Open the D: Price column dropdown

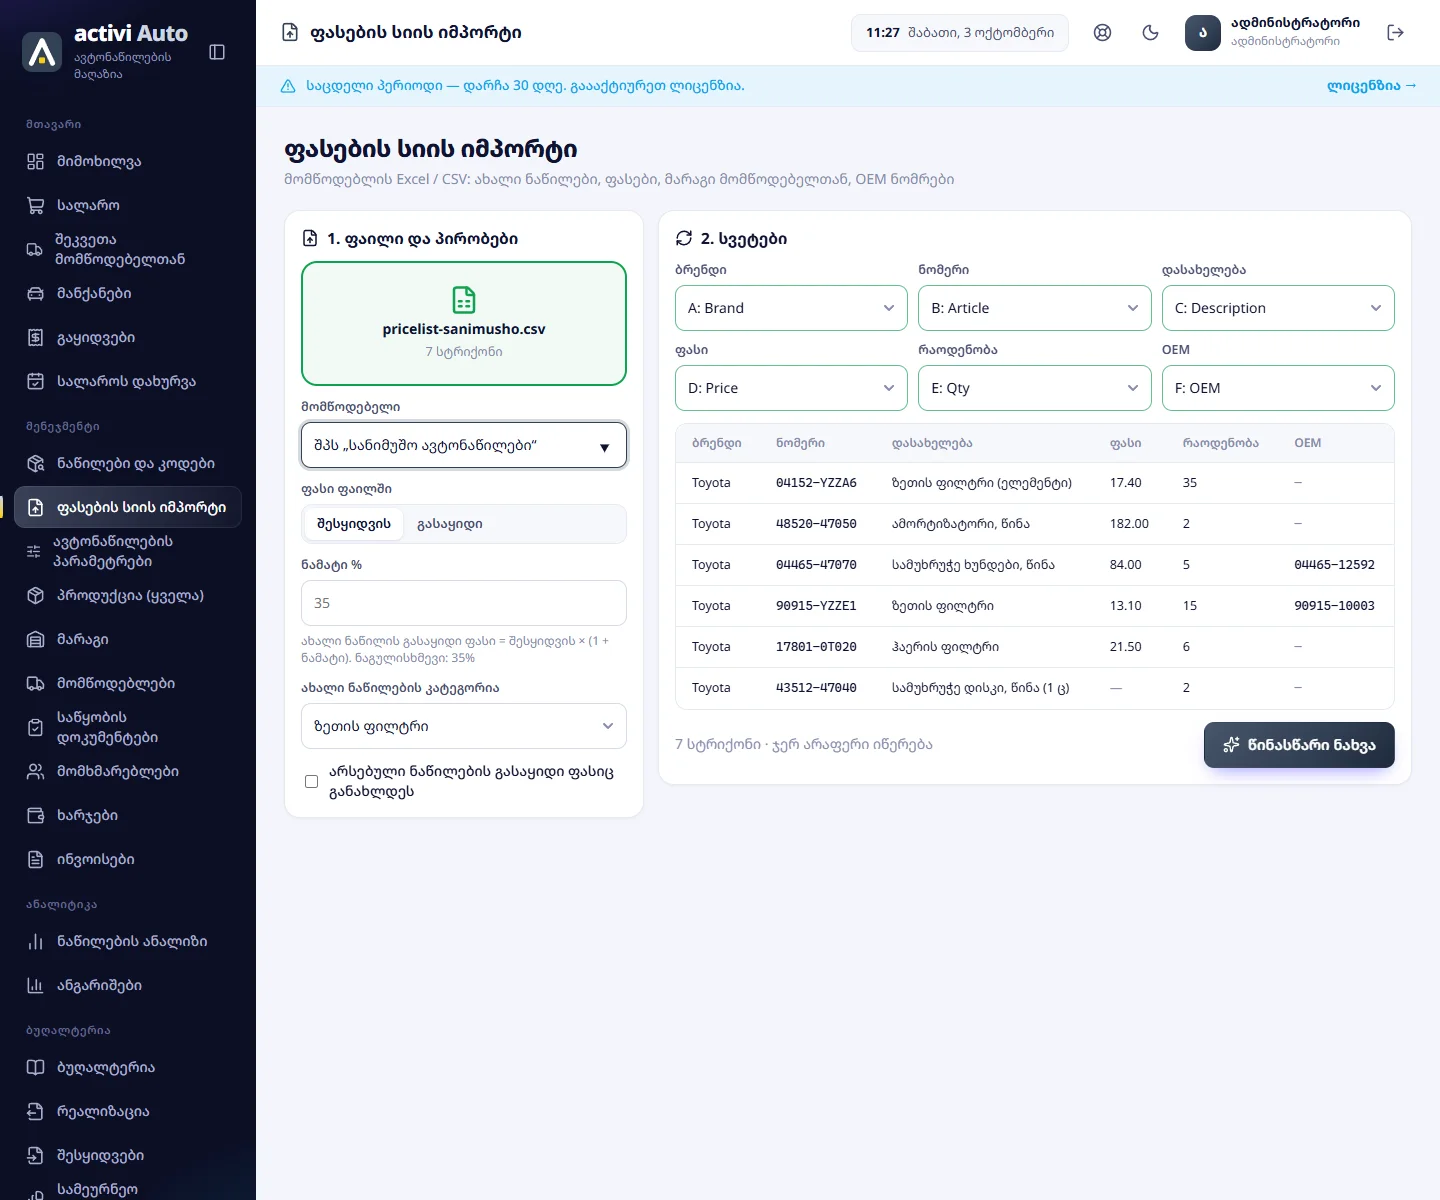791,388
